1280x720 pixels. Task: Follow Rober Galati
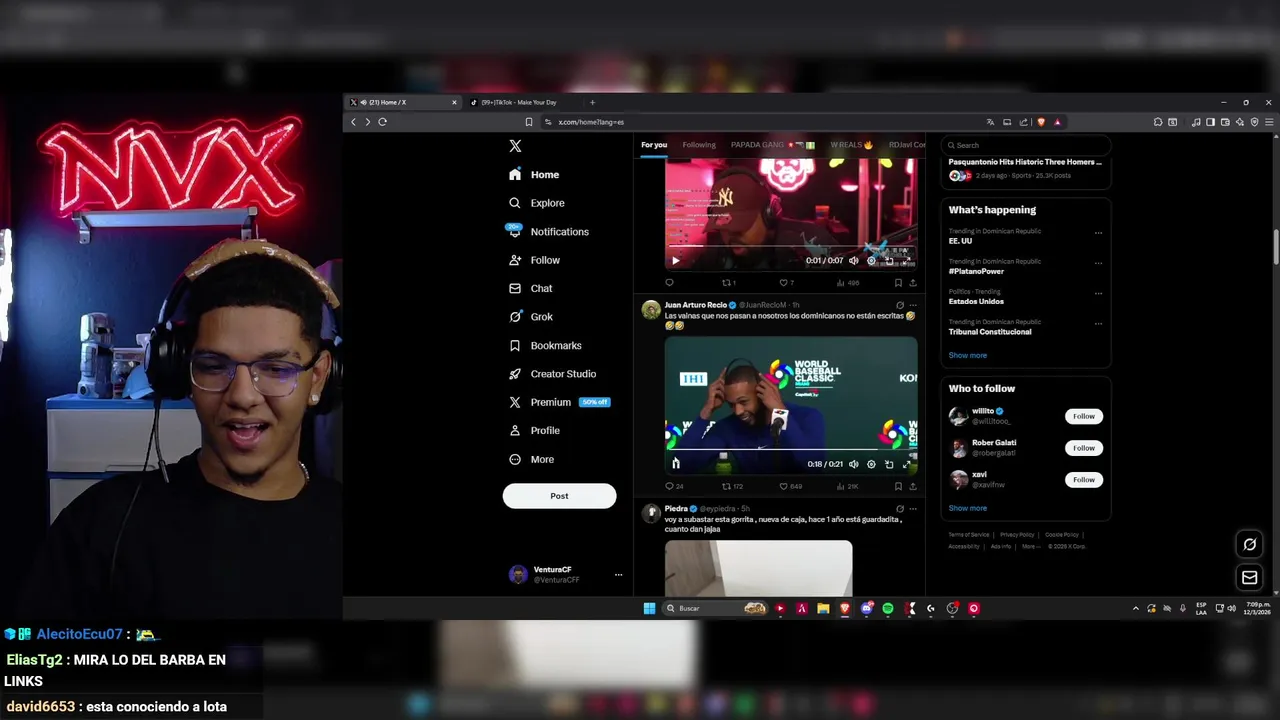(x=1084, y=448)
